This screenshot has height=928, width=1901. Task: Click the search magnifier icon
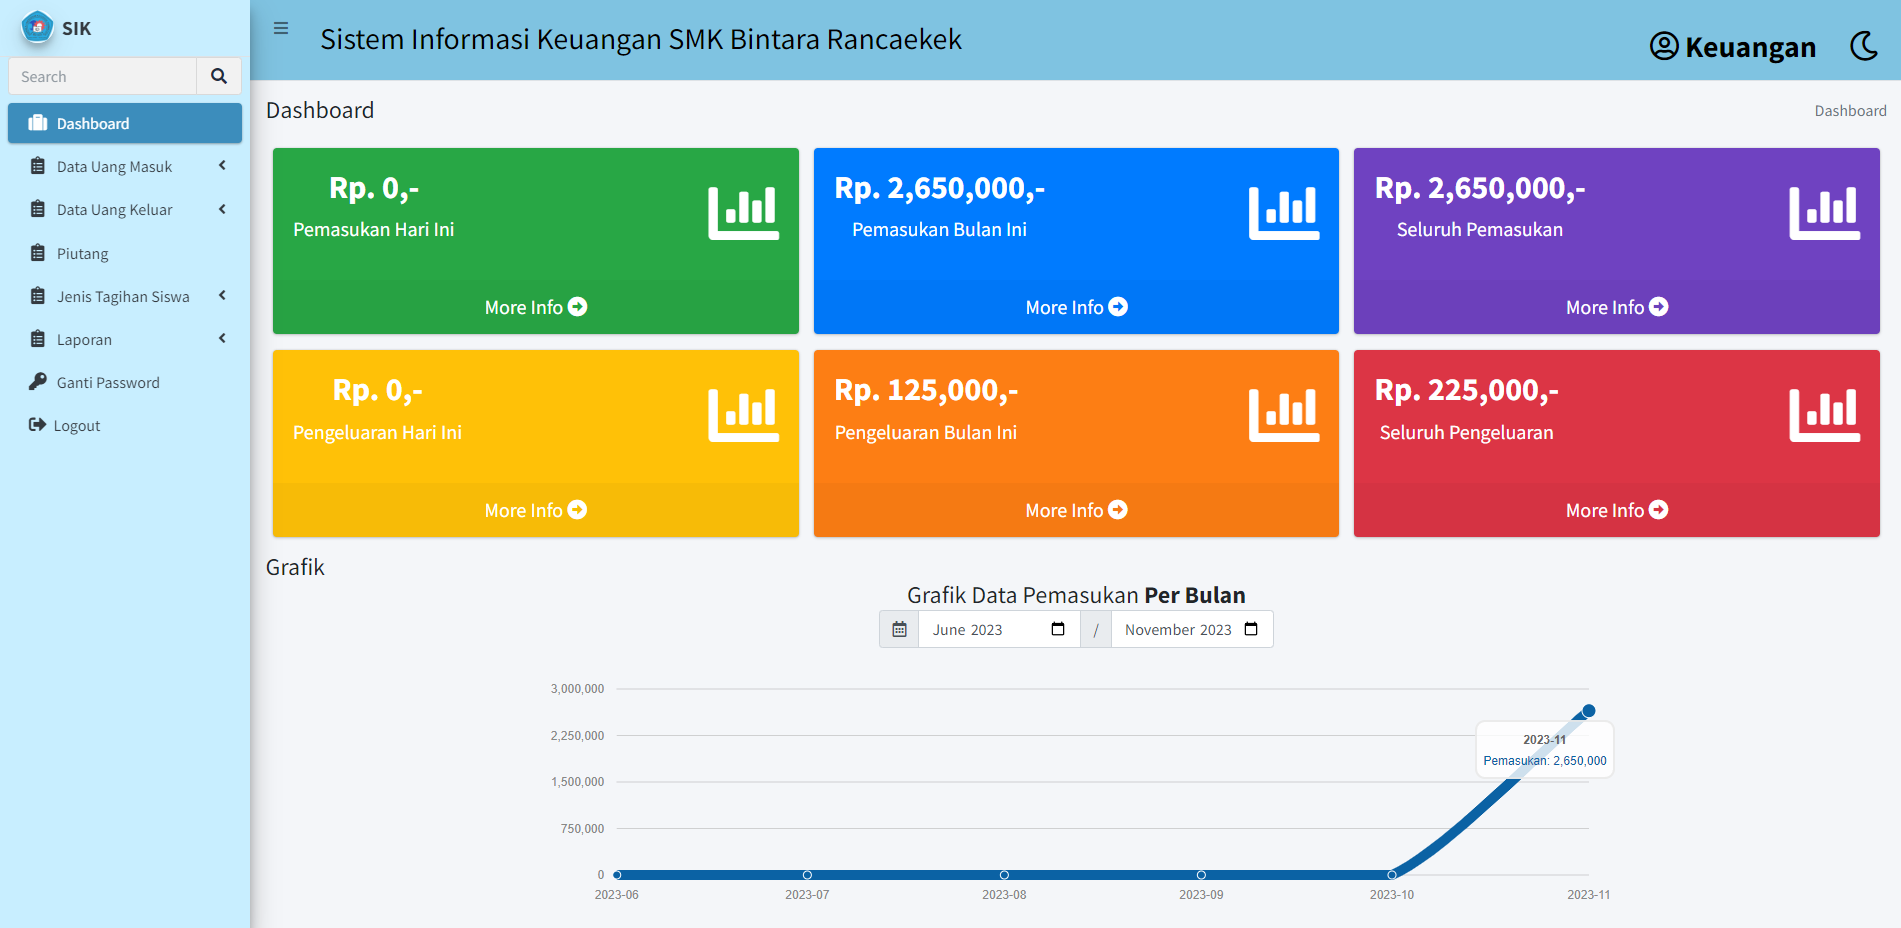click(x=219, y=76)
